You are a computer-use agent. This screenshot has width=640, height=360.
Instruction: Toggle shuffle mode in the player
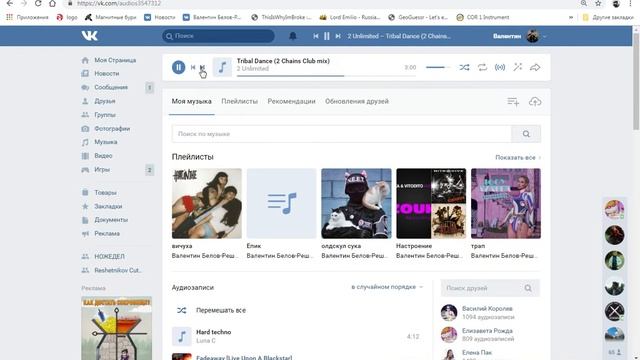point(464,67)
